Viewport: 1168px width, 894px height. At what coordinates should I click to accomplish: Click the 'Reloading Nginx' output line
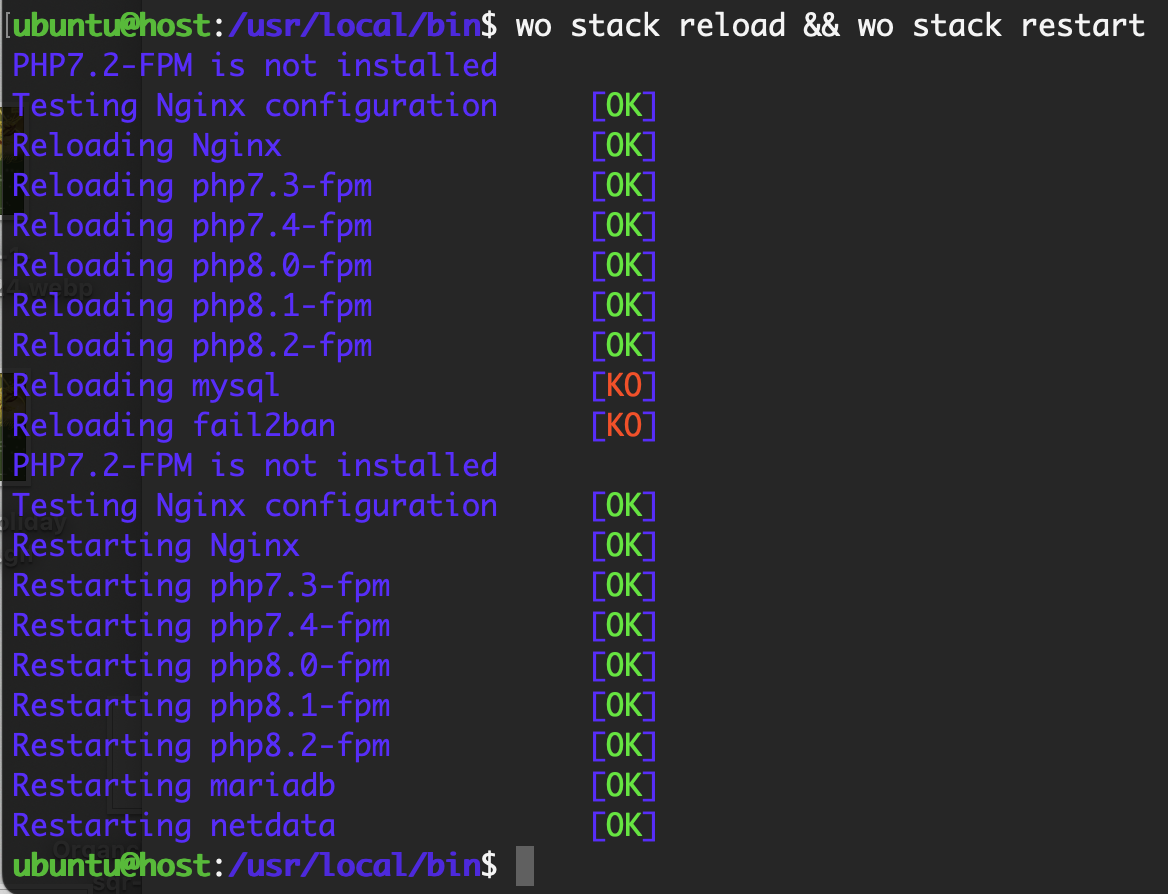click(x=147, y=146)
